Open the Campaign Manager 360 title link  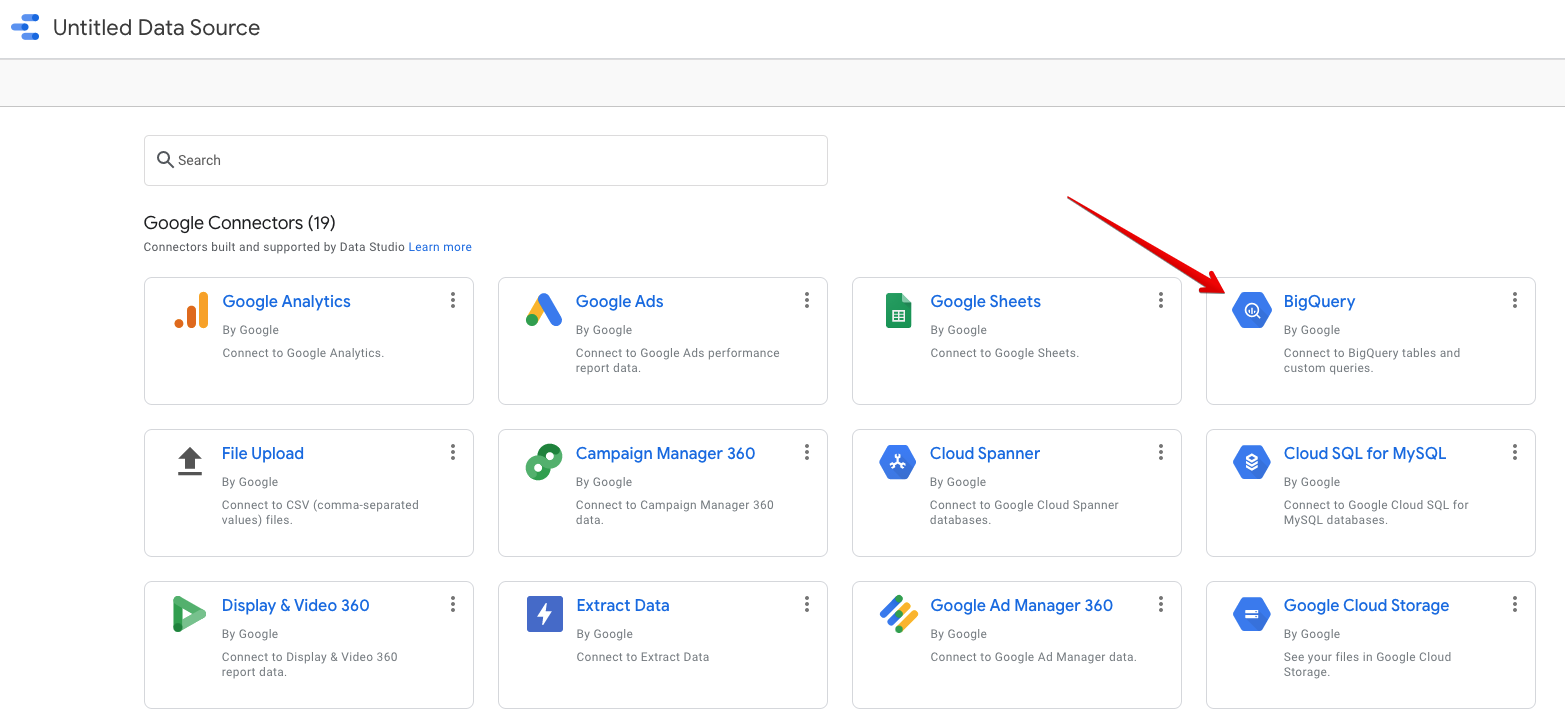click(665, 454)
